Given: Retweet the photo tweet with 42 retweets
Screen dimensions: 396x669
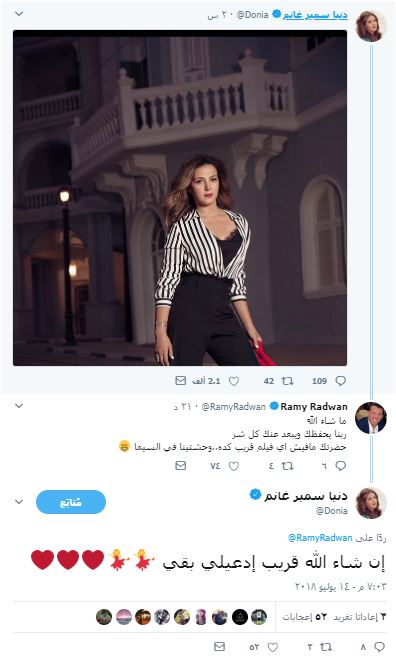Looking at the screenshot, I should point(287,381).
